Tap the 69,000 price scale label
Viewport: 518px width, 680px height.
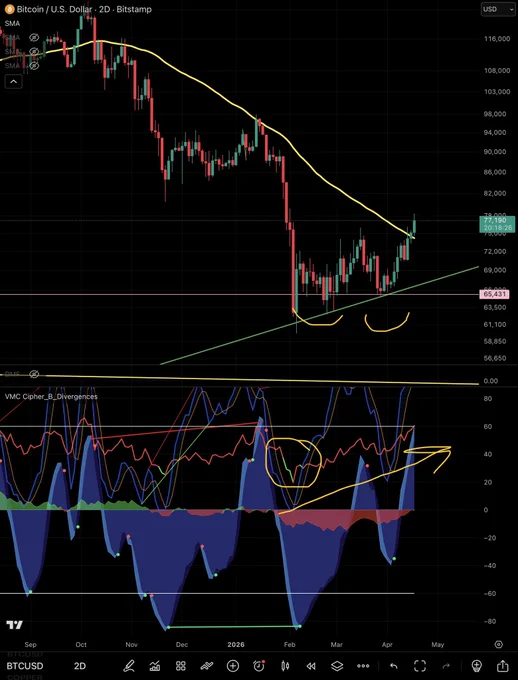pos(495,270)
